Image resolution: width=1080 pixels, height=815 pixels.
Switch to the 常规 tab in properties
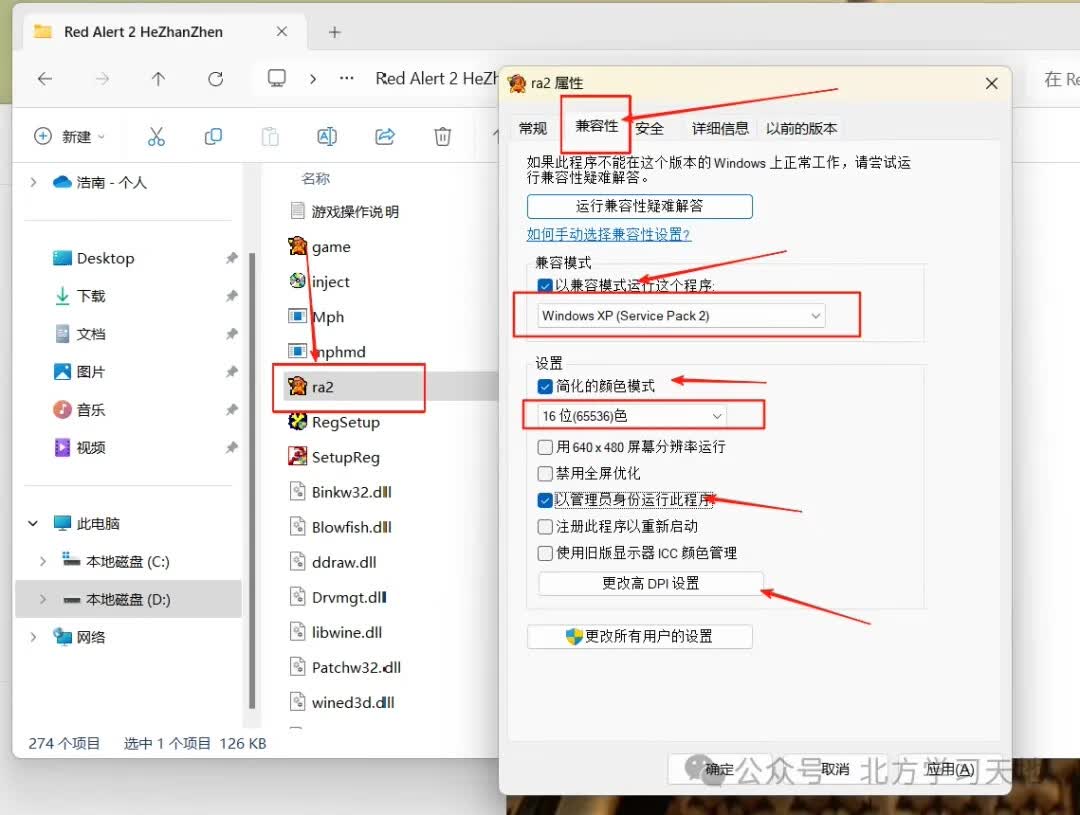[533, 128]
